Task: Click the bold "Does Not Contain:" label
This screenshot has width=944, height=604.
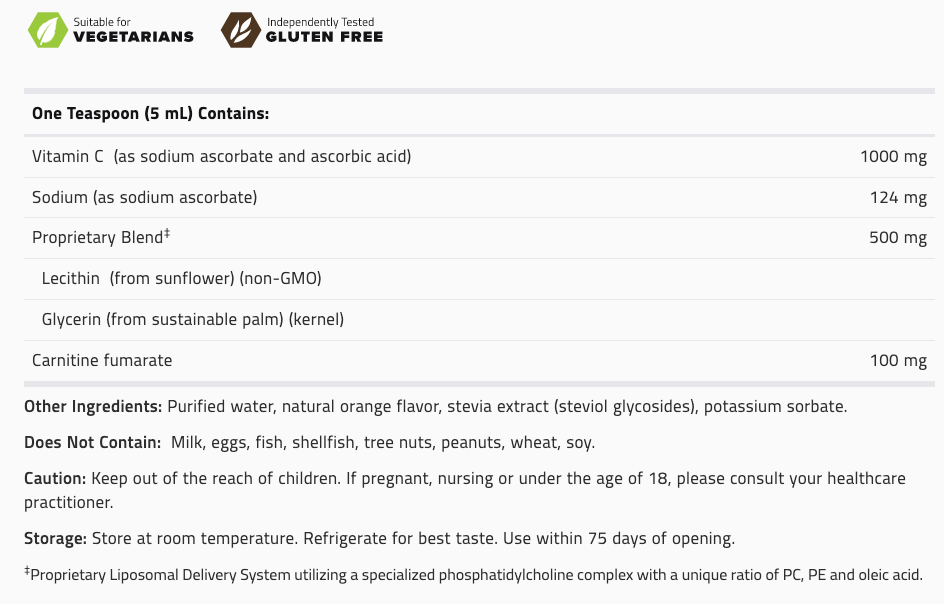Action: (x=93, y=442)
